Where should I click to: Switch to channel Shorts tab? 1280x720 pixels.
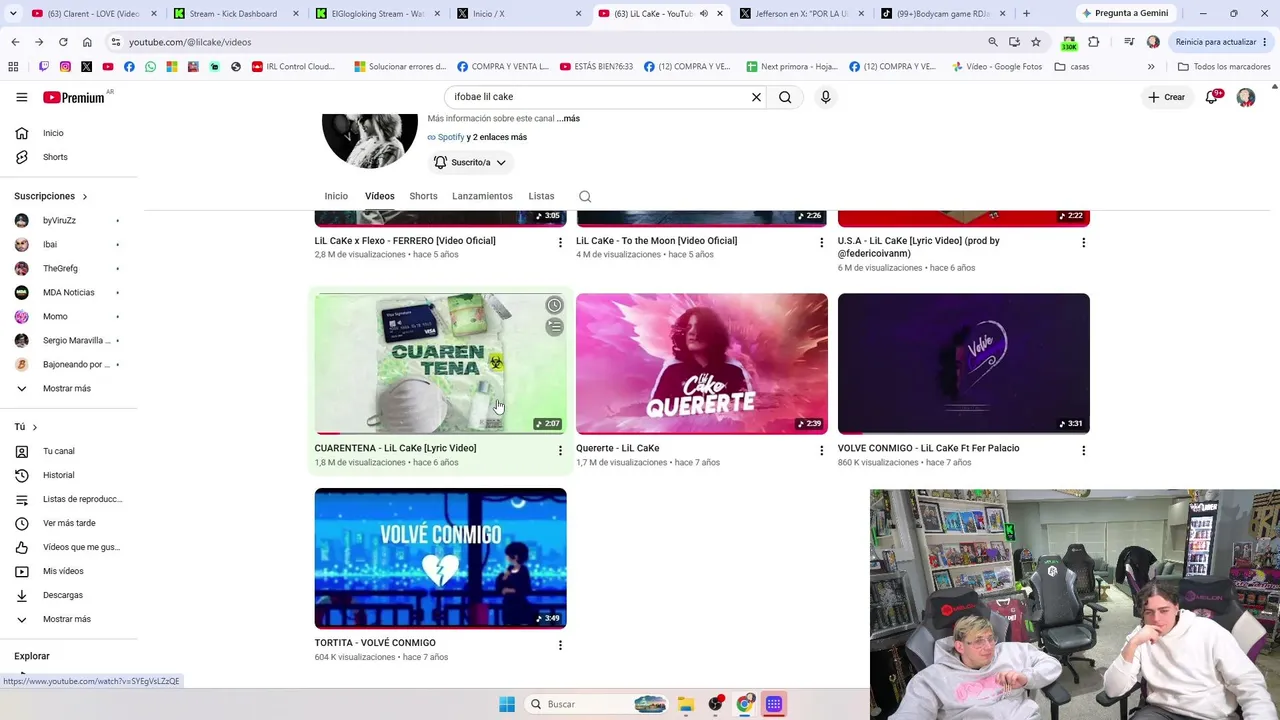[423, 196]
